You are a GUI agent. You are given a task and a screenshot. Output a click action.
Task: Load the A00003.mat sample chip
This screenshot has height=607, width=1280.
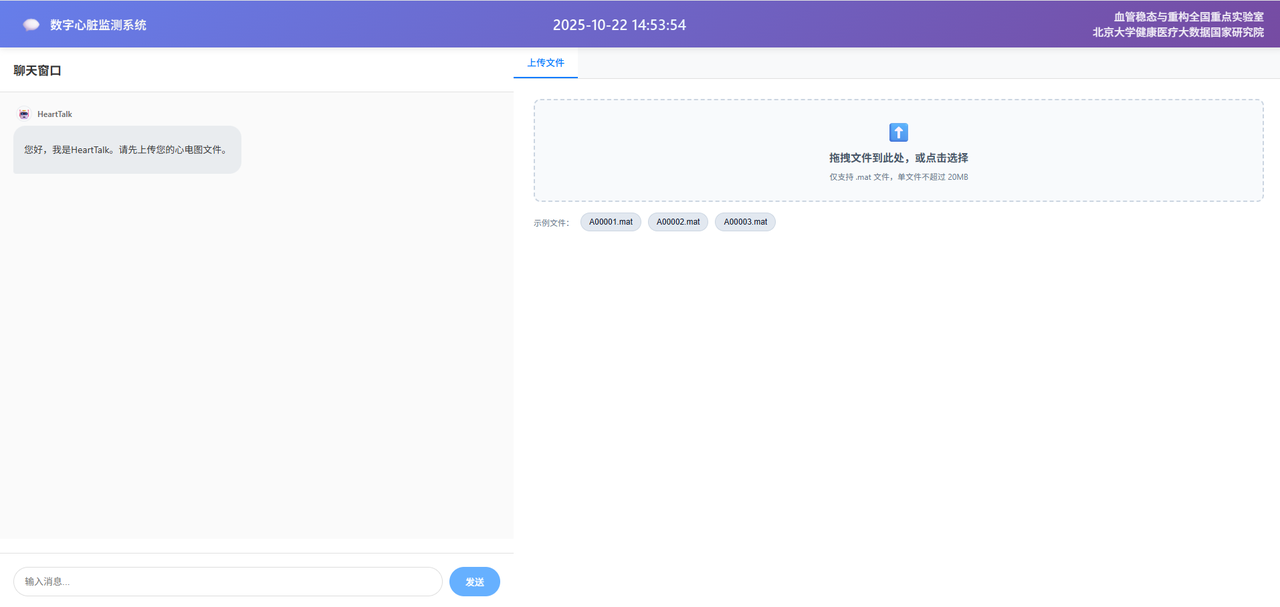tap(745, 222)
